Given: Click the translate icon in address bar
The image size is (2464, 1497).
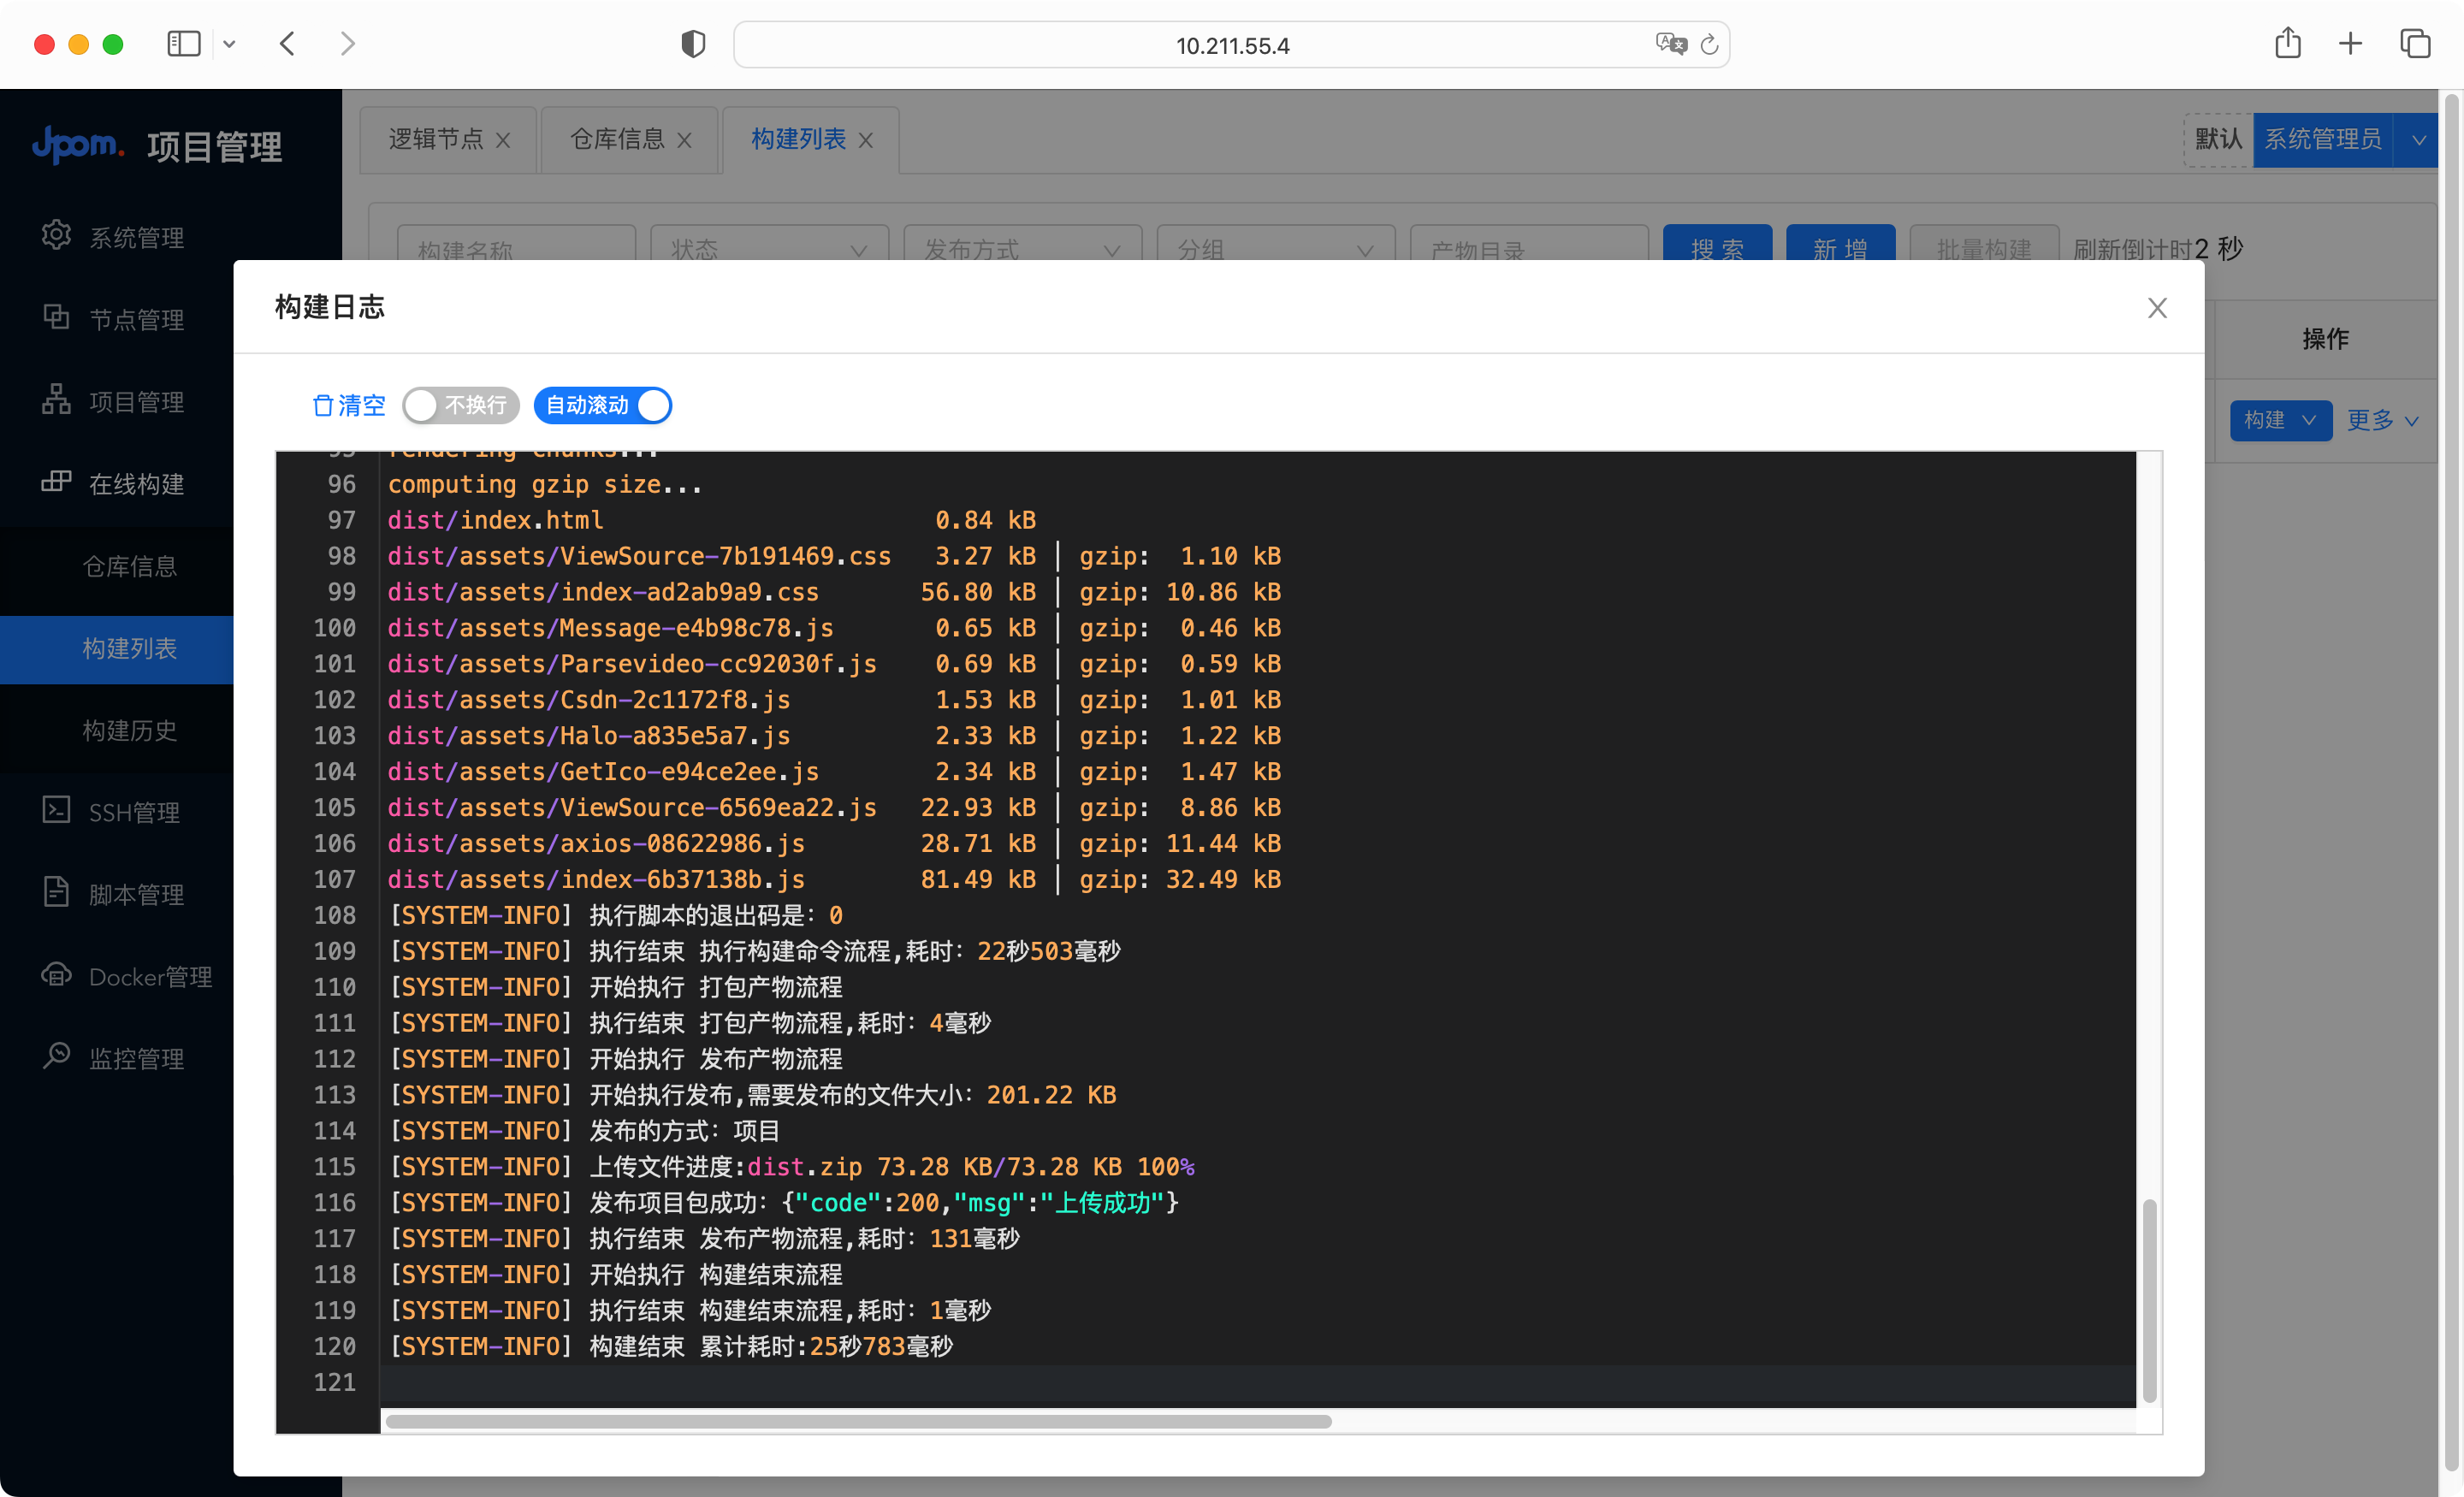Looking at the screenshot, I should click(1671, 44).
